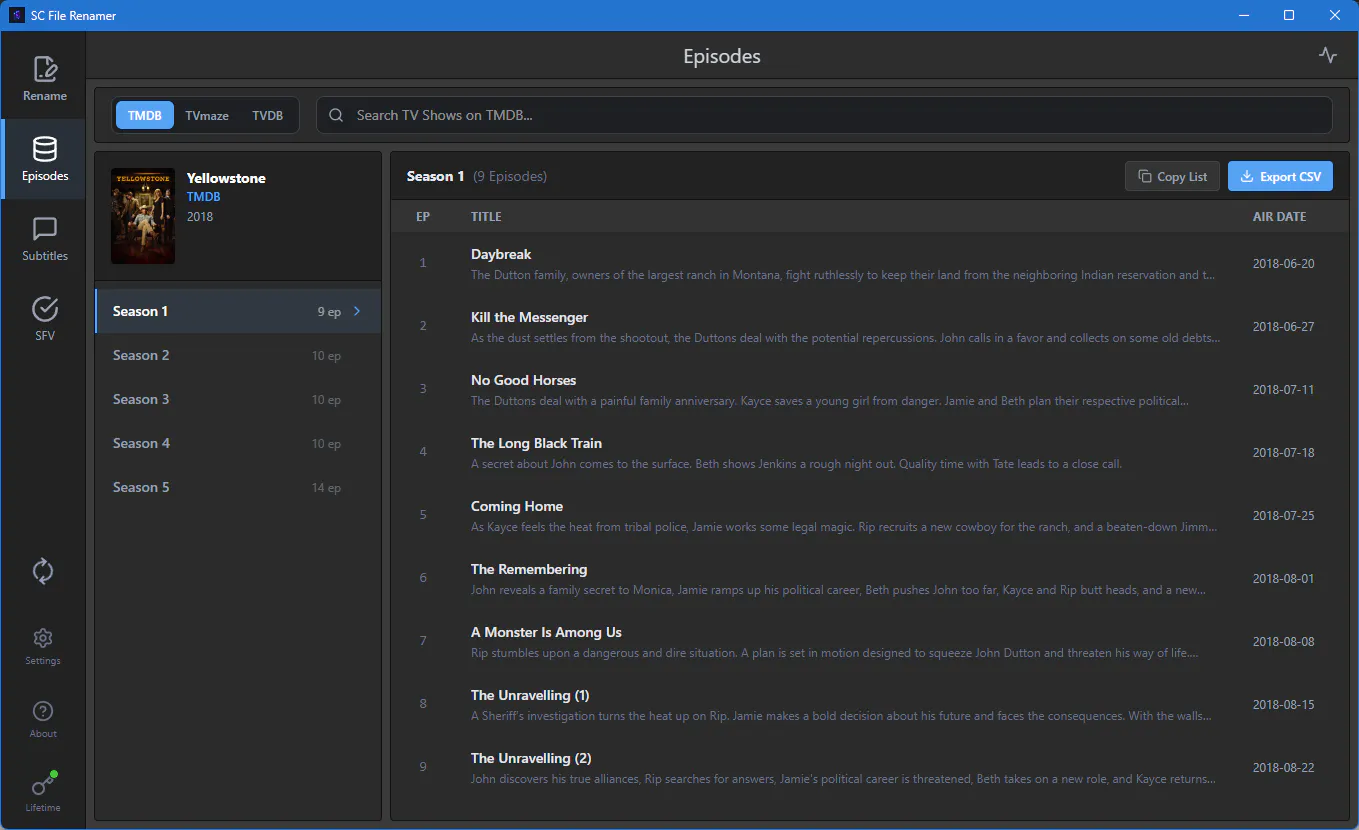Click the Season 1 heading above episode table

pyautogui.click(x=435, y=176)
